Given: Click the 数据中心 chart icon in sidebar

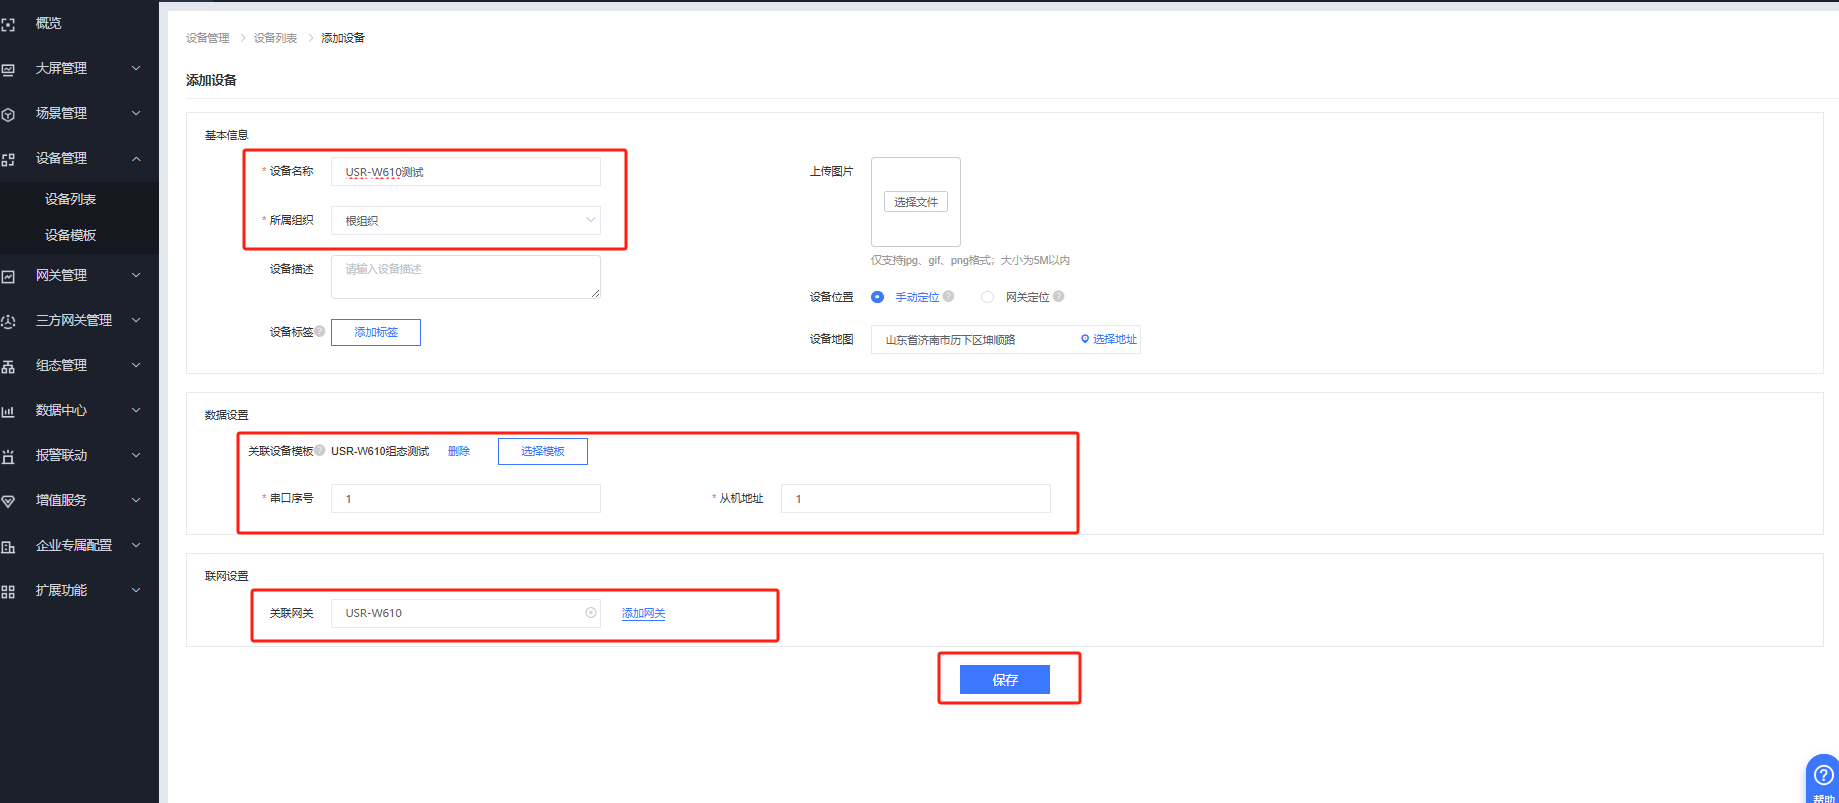Looking at the screenshot, I should pos(8,411).
